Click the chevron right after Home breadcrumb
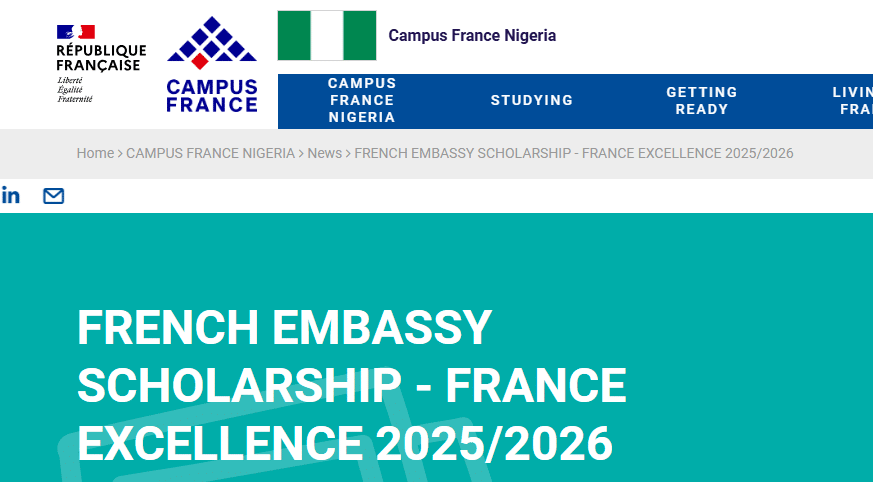 (120, 153)
